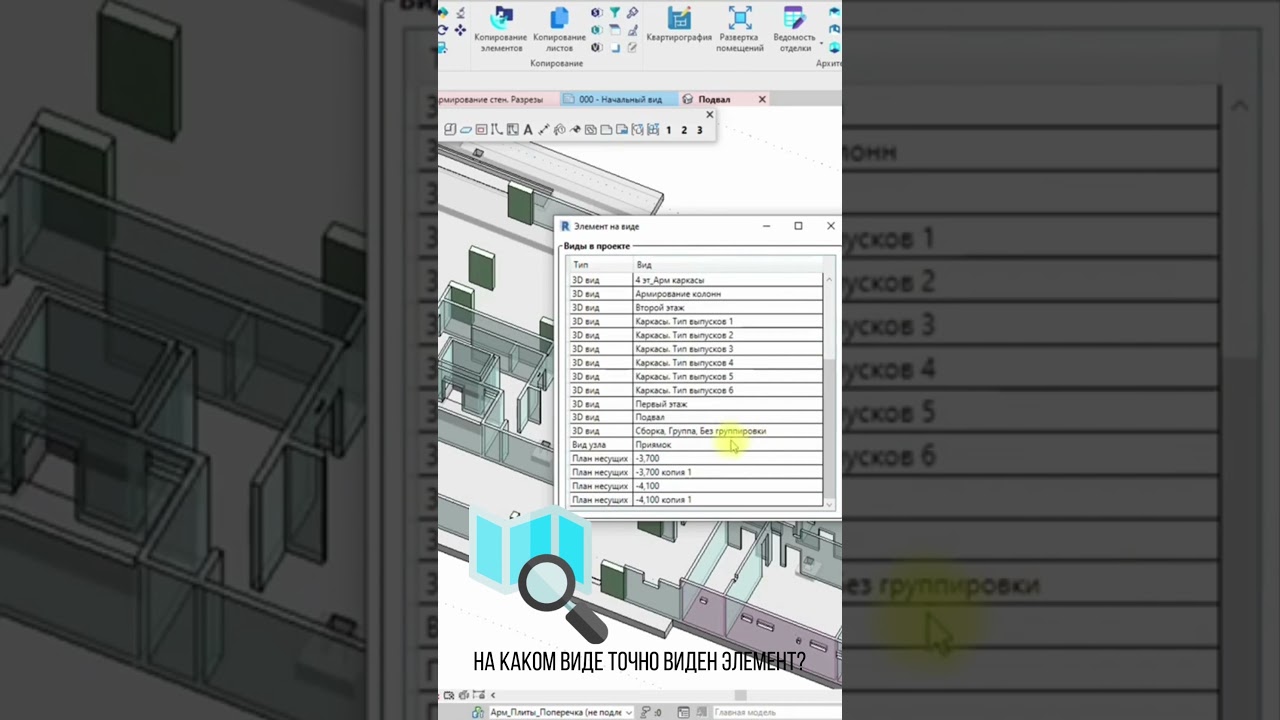Click the dark S circle icon in ribbon
The image size is (1280, 720).
coord(597,13)
